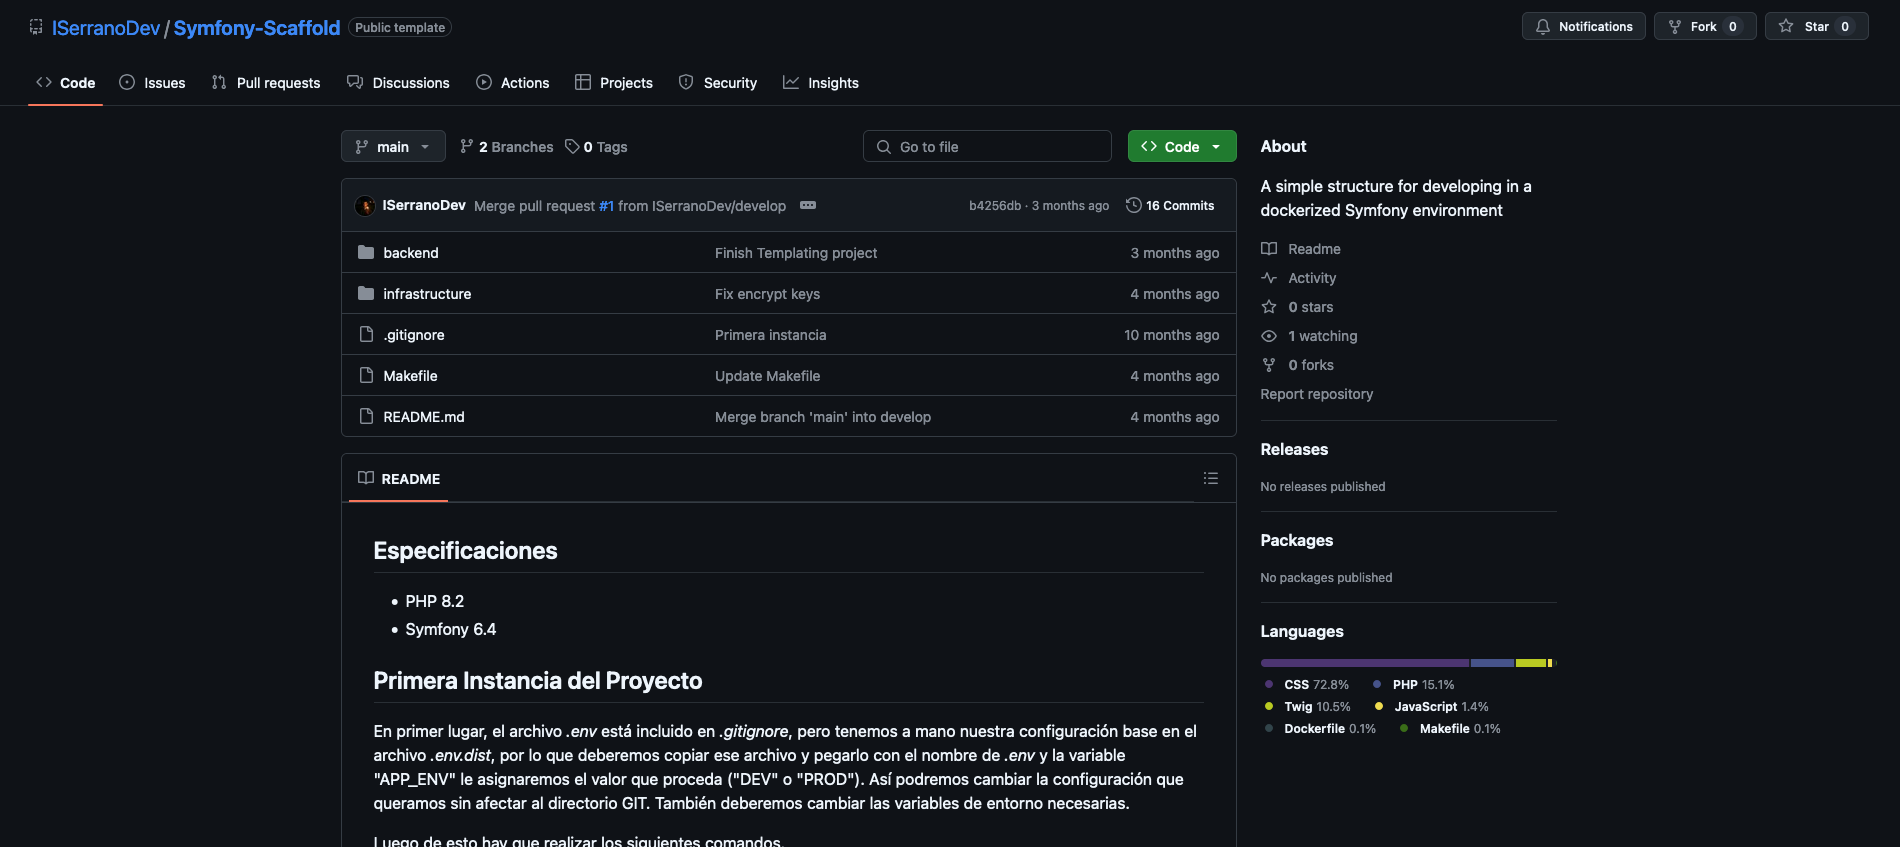The height and width of the screenshot is (847, 1900).
Task: Open commit 'Primera instancia'
Action: tap(770, 335)
